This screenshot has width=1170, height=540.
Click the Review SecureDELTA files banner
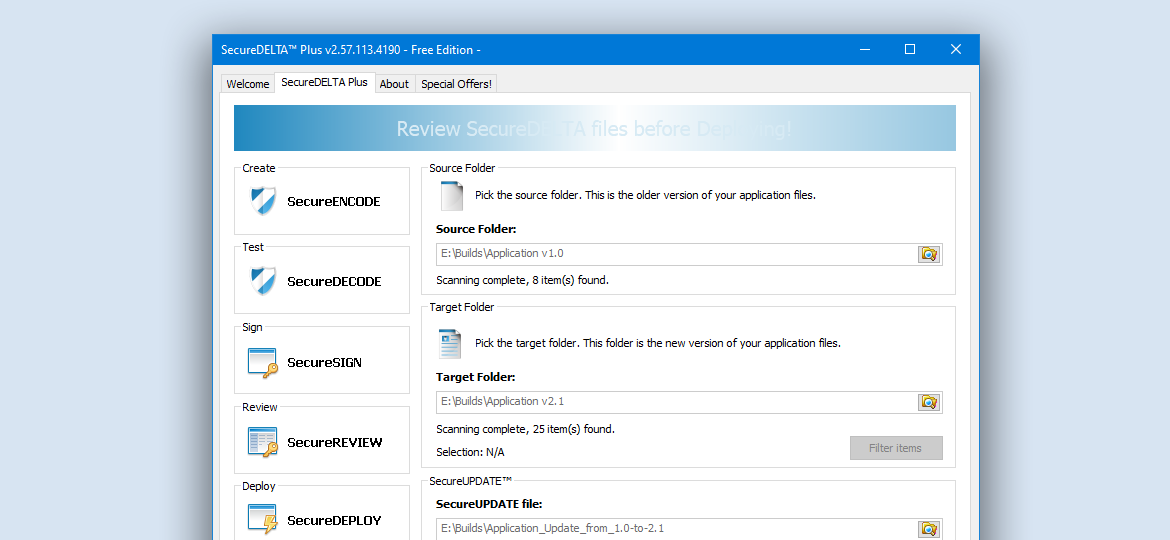[595, 128]
